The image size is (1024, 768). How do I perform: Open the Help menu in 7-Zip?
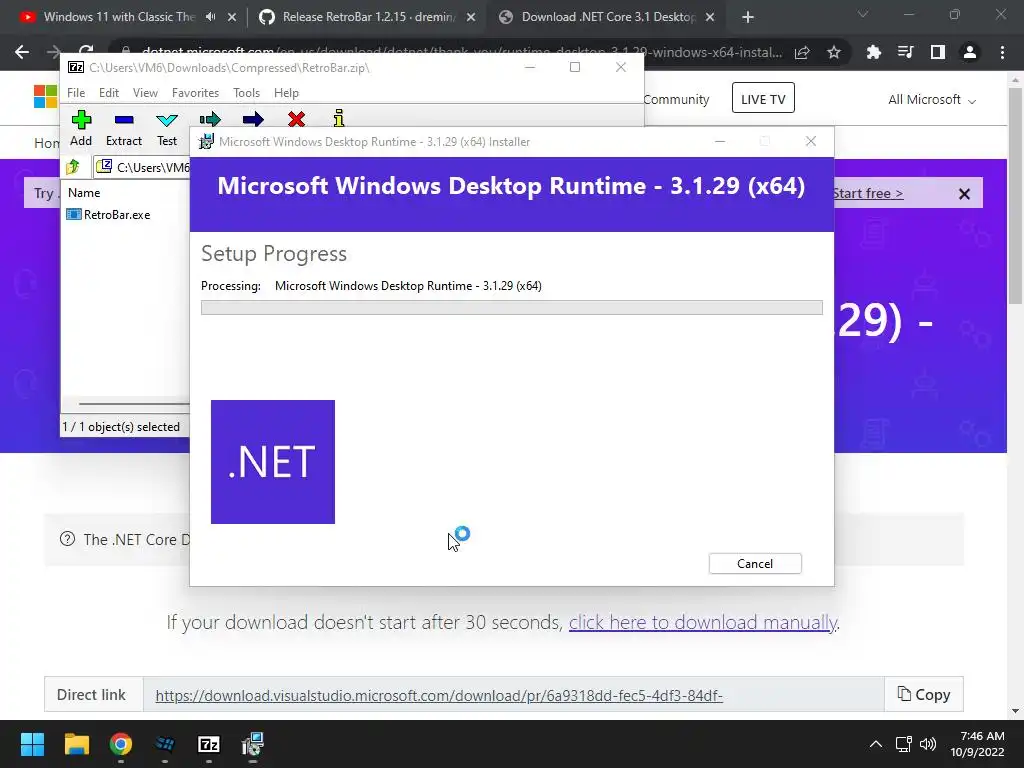pos(286,93)
